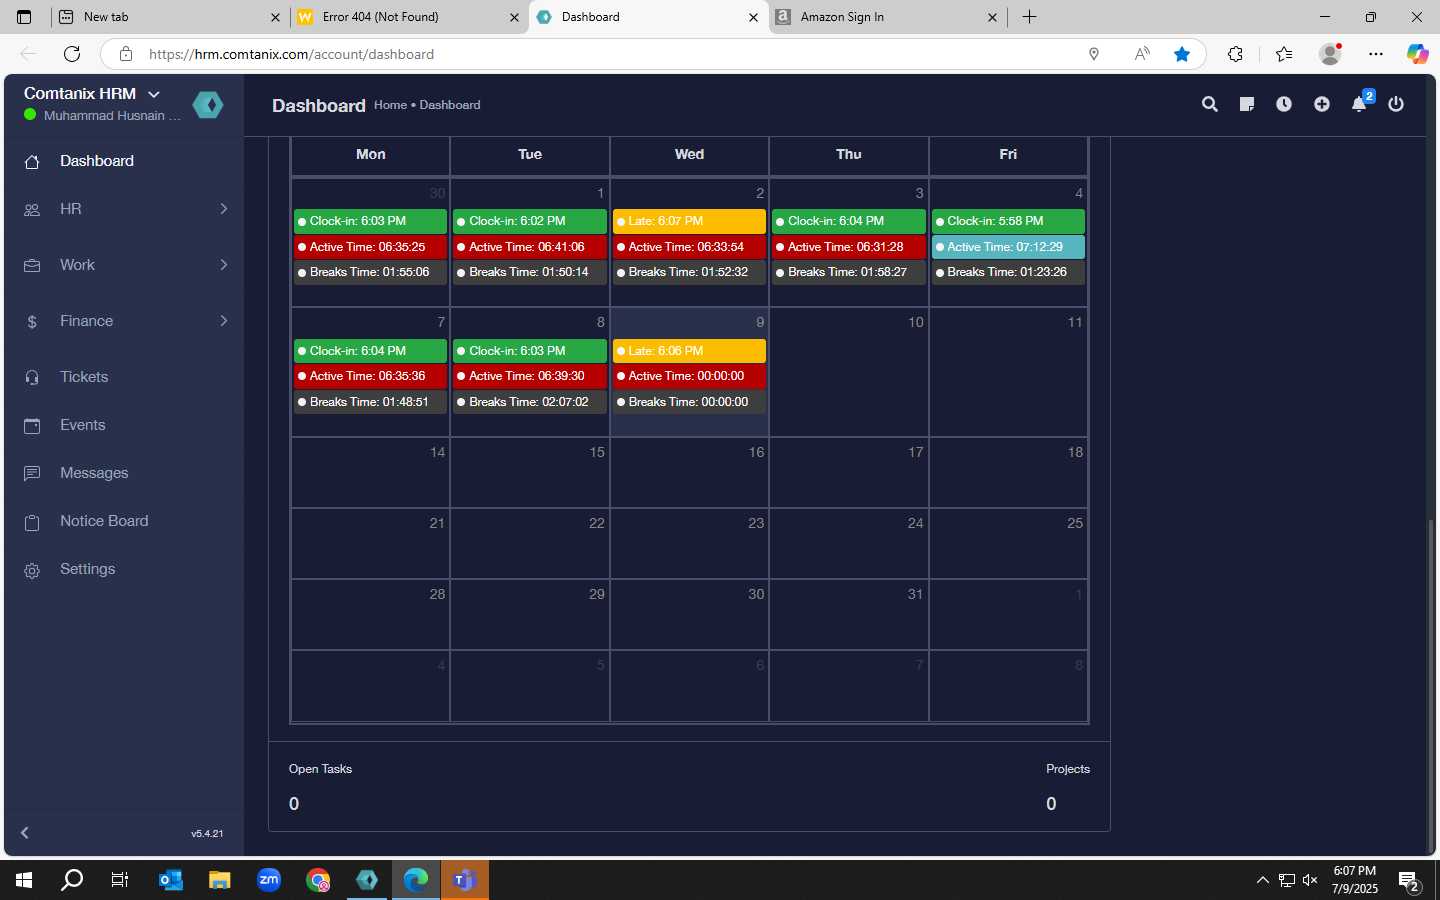The width and height of the screenshot is (1440, 900).
Task: Open browser profile avatar
Action: 1330,54
